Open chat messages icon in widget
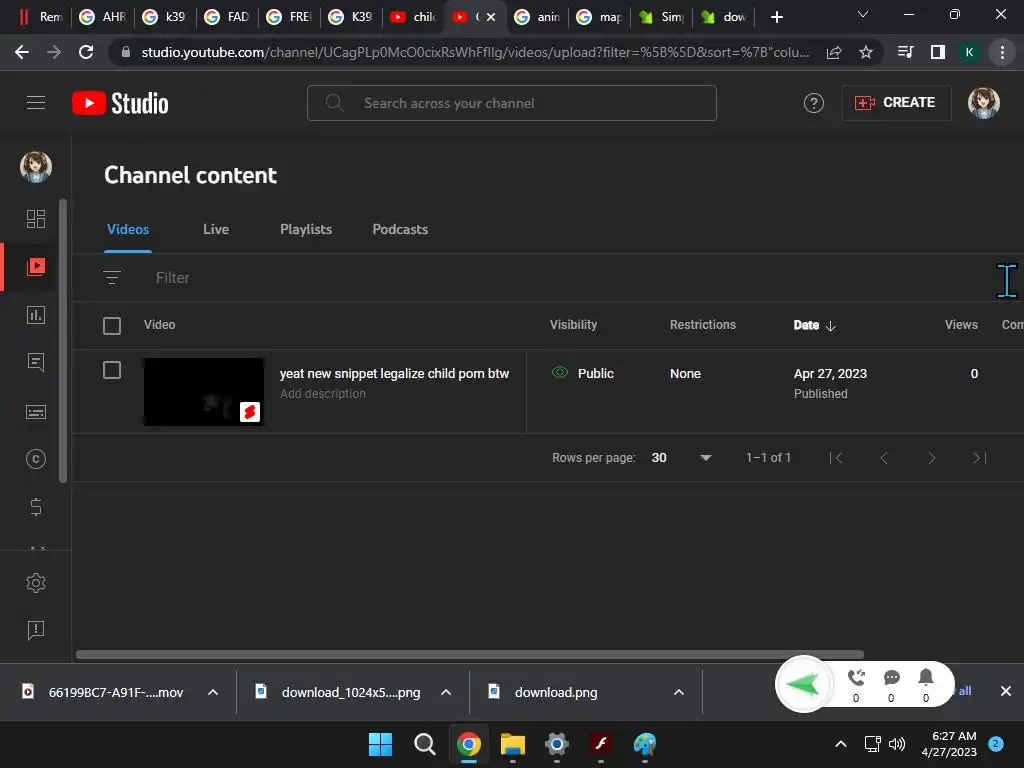 click(891, 678)
